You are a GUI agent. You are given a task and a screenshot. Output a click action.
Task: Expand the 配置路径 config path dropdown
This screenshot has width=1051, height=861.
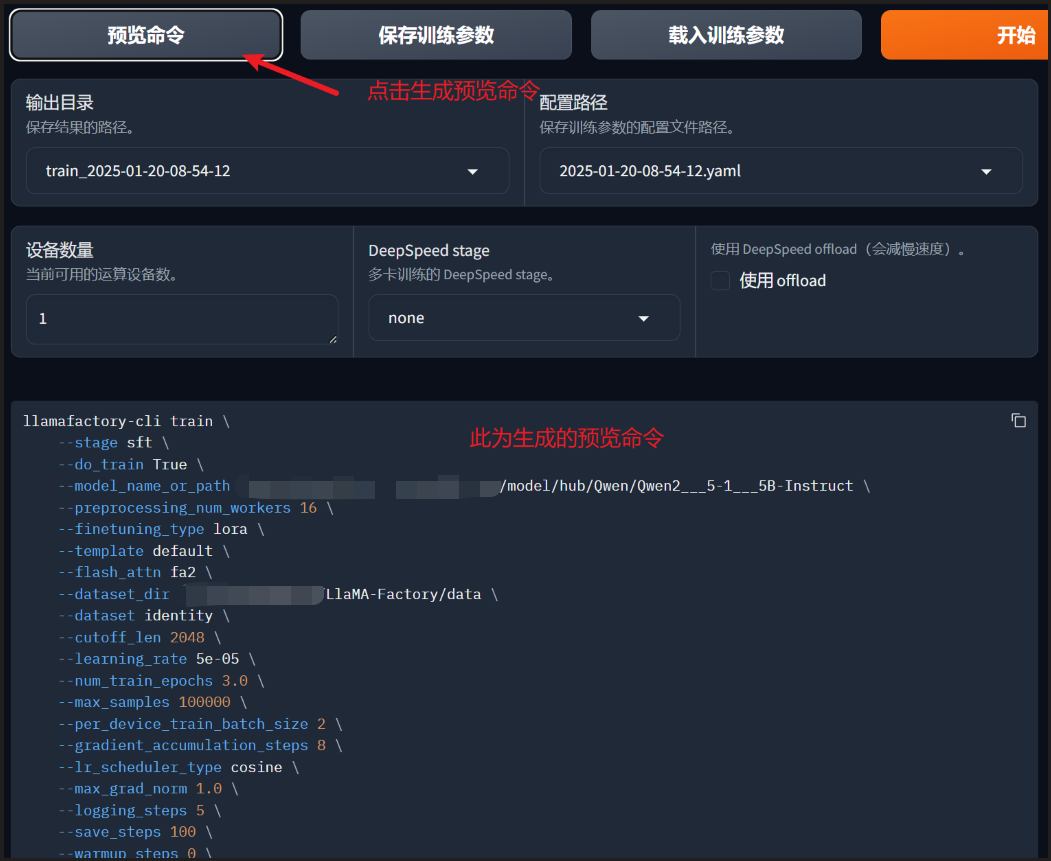pos(781,171)
